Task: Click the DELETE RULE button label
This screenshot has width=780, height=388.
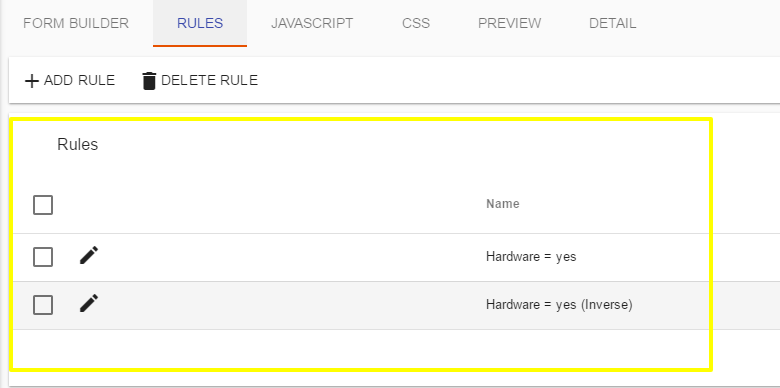Action: click(x=209, y=81)
